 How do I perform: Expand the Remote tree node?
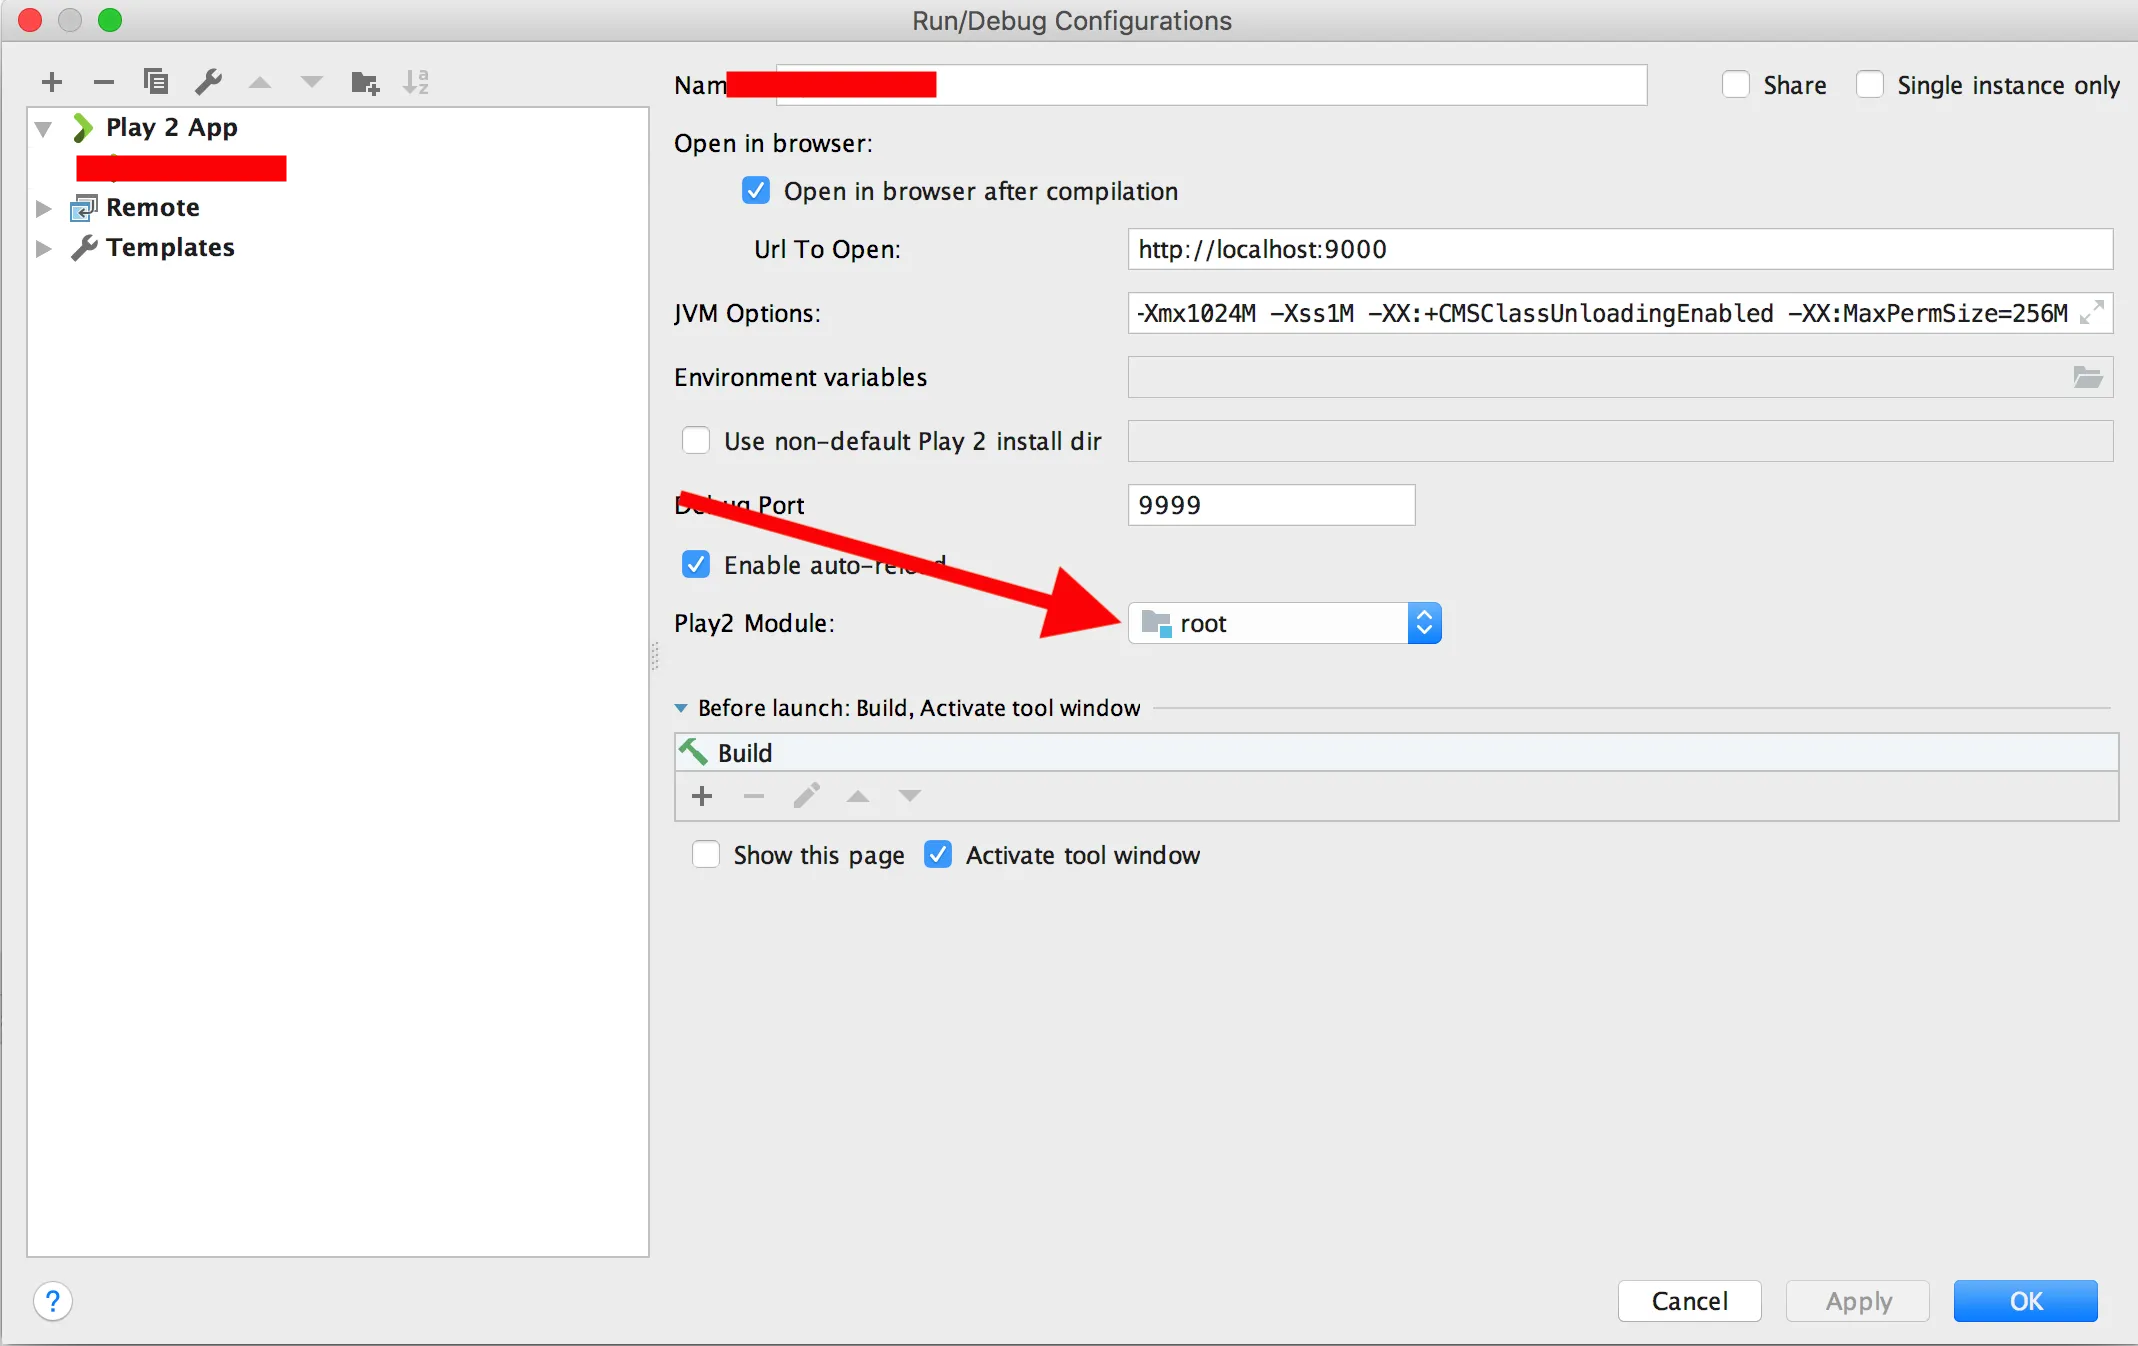pos(43,208)
